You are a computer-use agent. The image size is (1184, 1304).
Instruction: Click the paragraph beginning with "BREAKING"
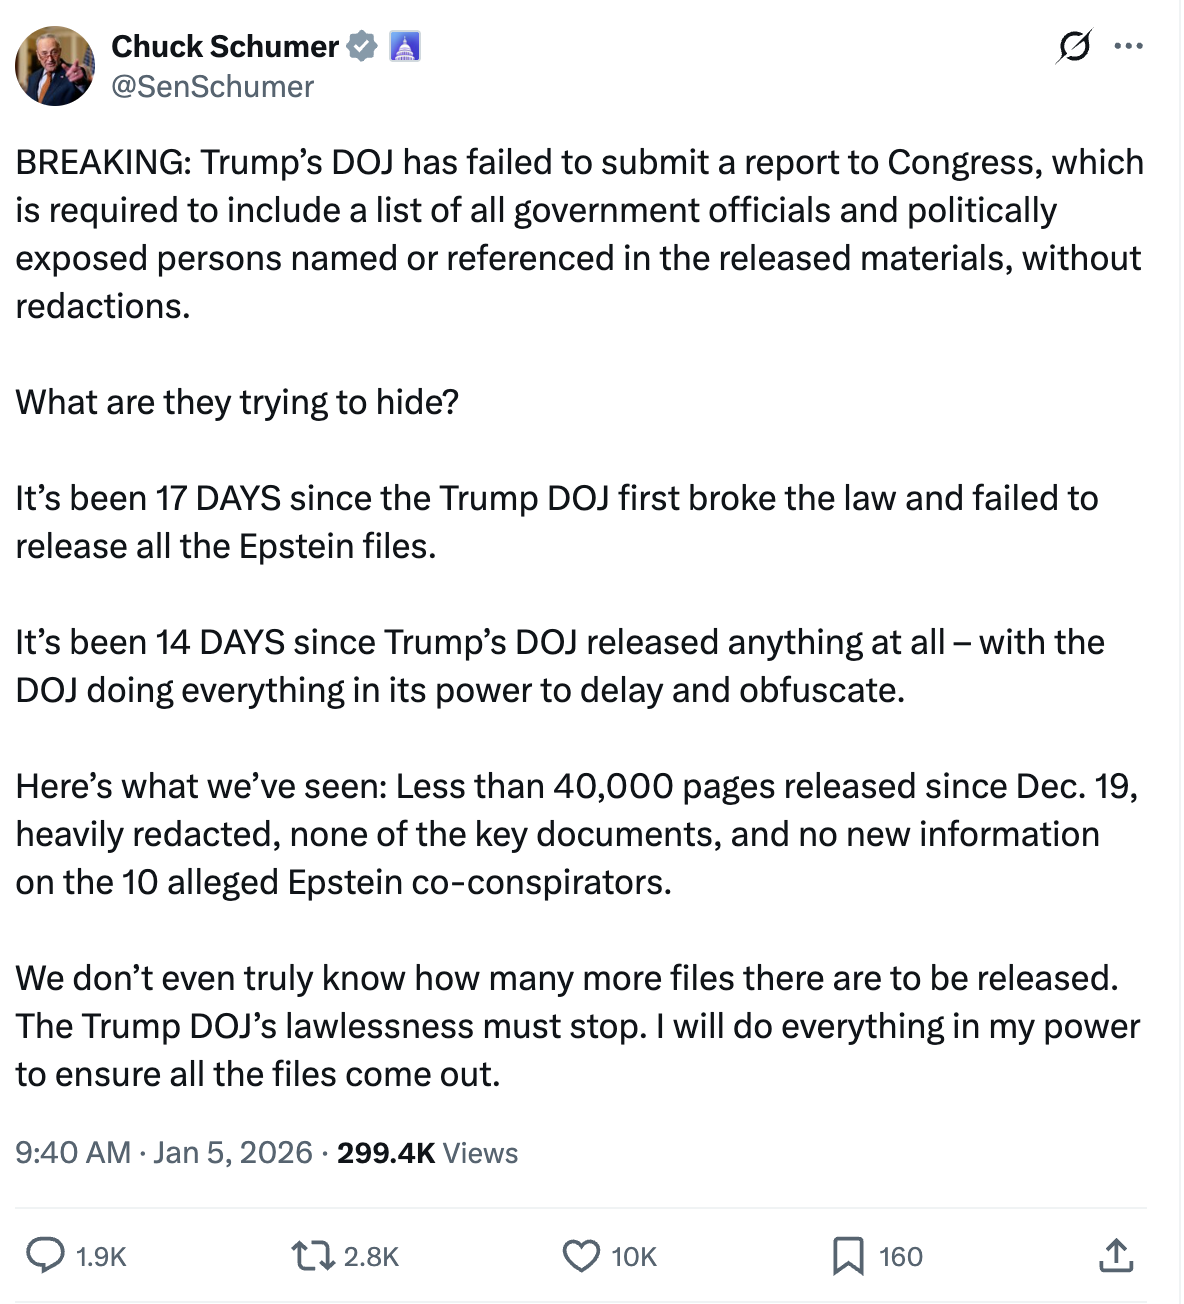578,234
